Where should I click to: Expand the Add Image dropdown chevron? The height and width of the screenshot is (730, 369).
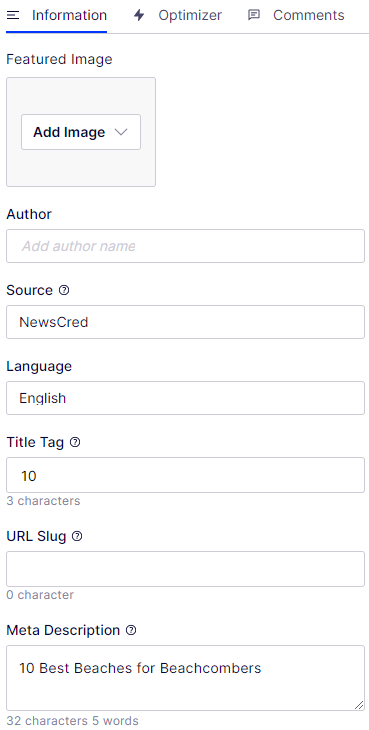pos(121,132)
